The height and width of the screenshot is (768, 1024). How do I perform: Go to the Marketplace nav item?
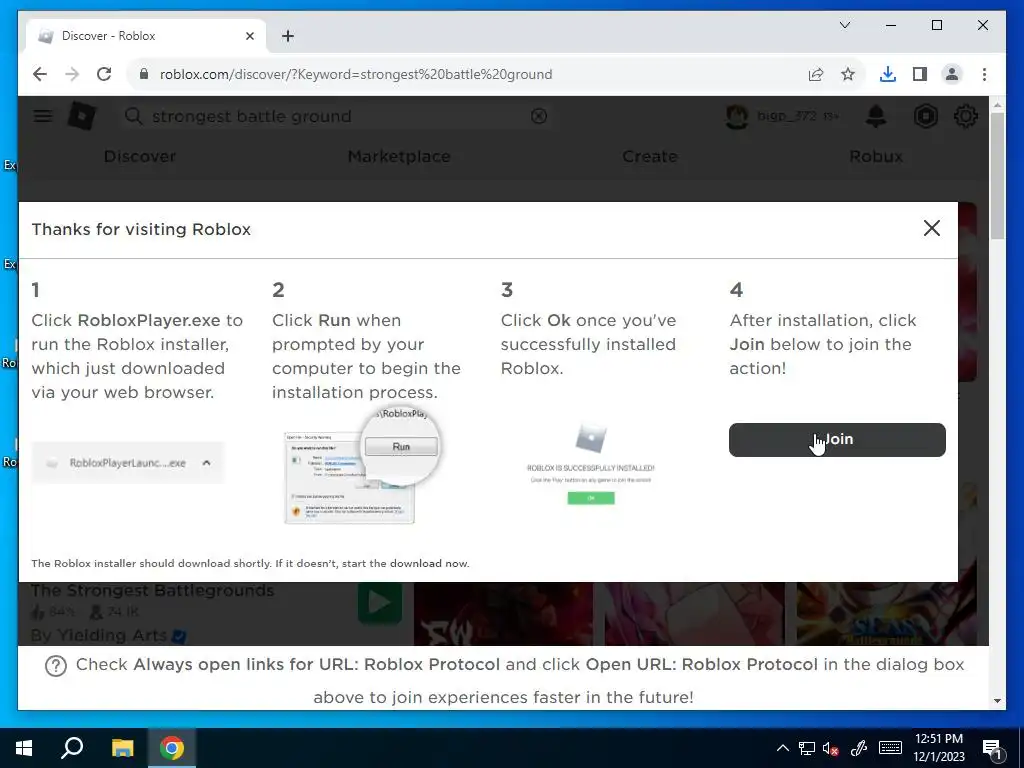point(399,156)
